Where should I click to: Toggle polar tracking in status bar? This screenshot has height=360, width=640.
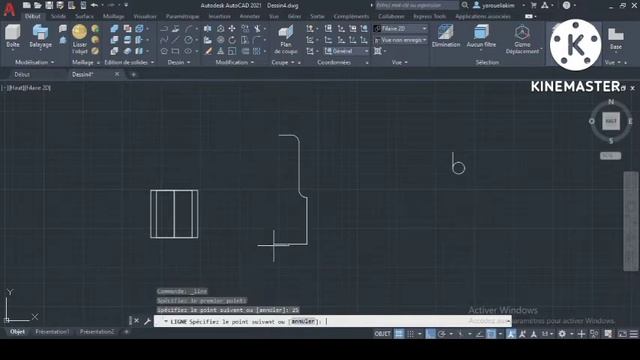coord(442,334)
